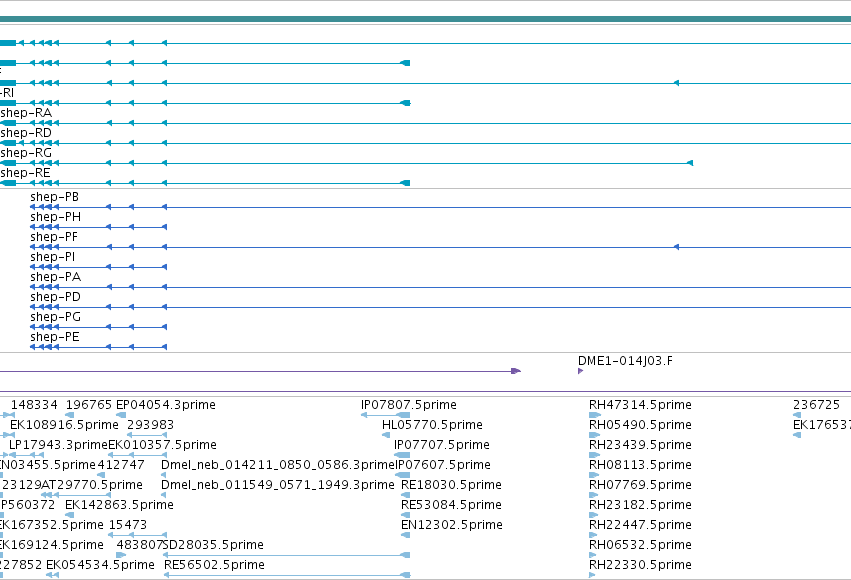Viewport: 851px width, 580px height.
Task: Select the EP04054.3prime label
Action: 166,405
